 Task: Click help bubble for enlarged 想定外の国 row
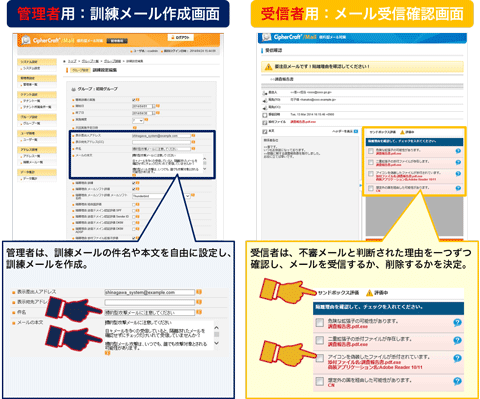pyautogui.click(x=457, y=381)
